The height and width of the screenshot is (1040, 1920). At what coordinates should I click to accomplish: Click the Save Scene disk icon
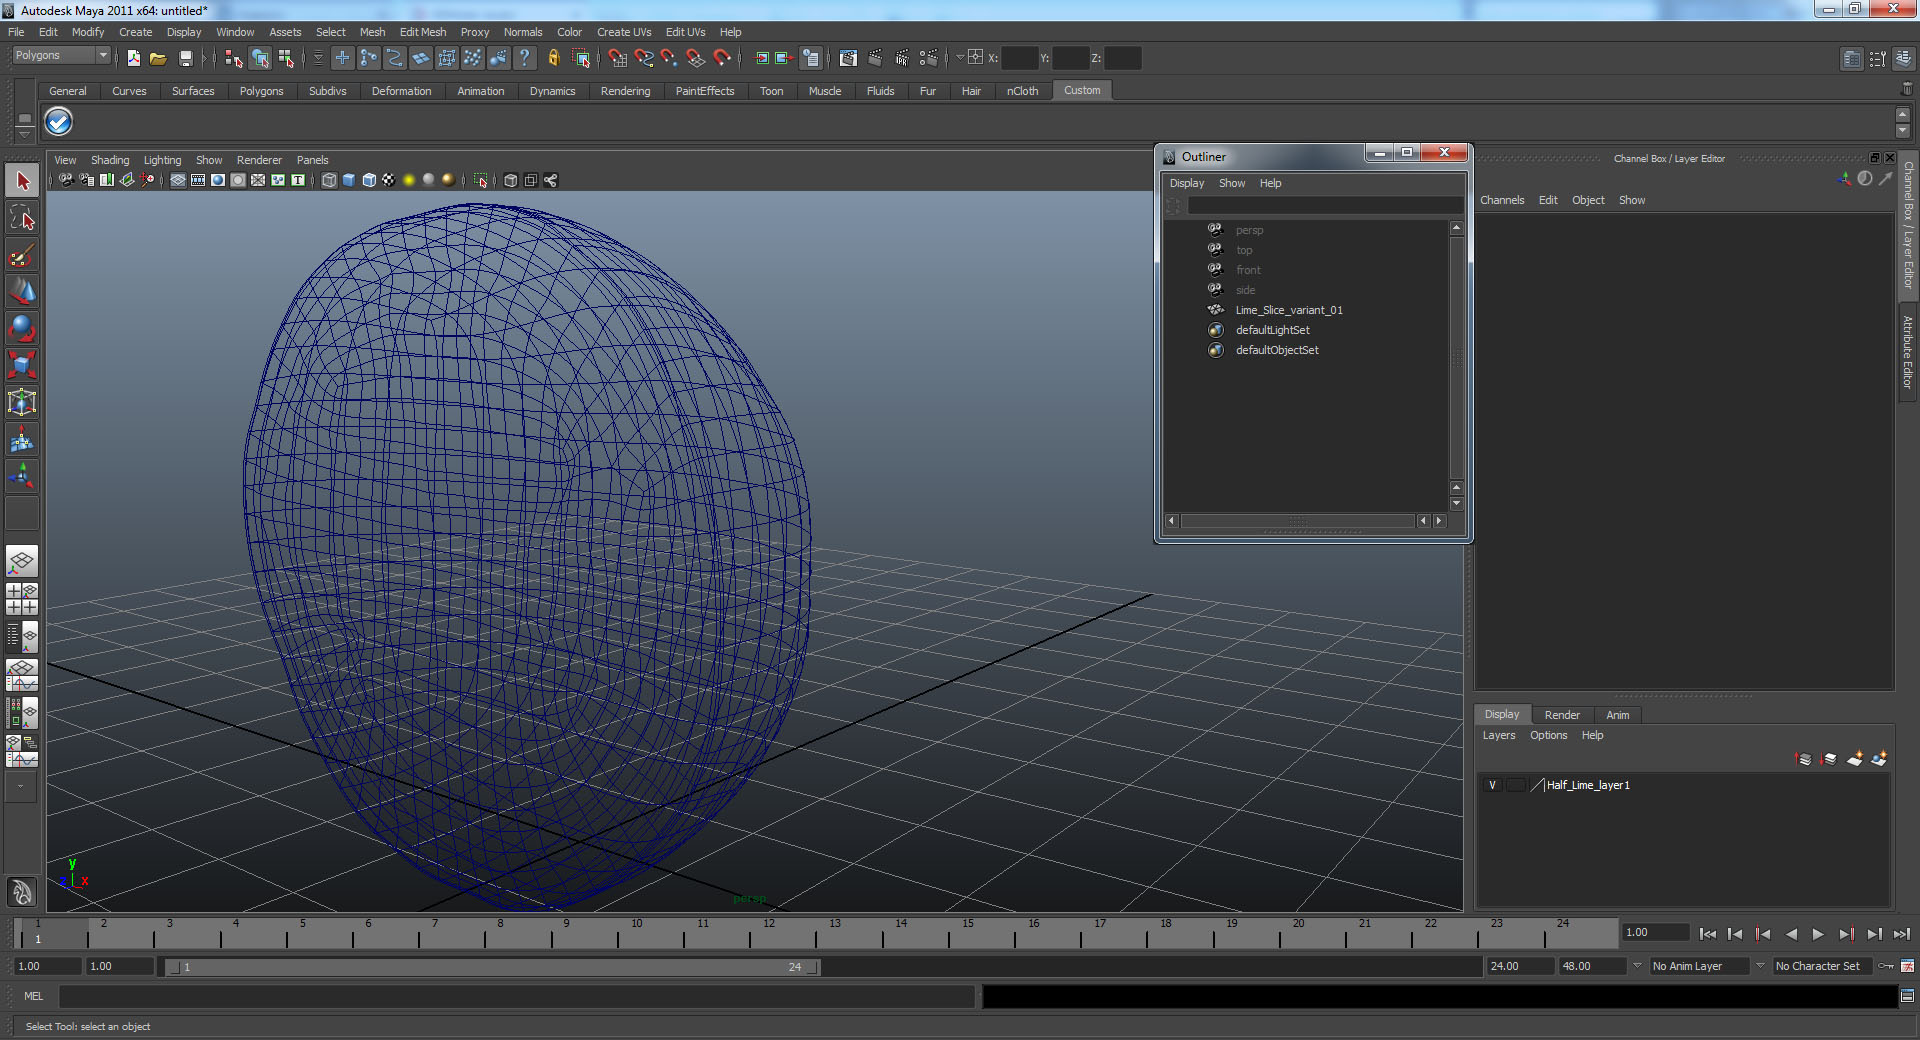(x=185, y=58)
